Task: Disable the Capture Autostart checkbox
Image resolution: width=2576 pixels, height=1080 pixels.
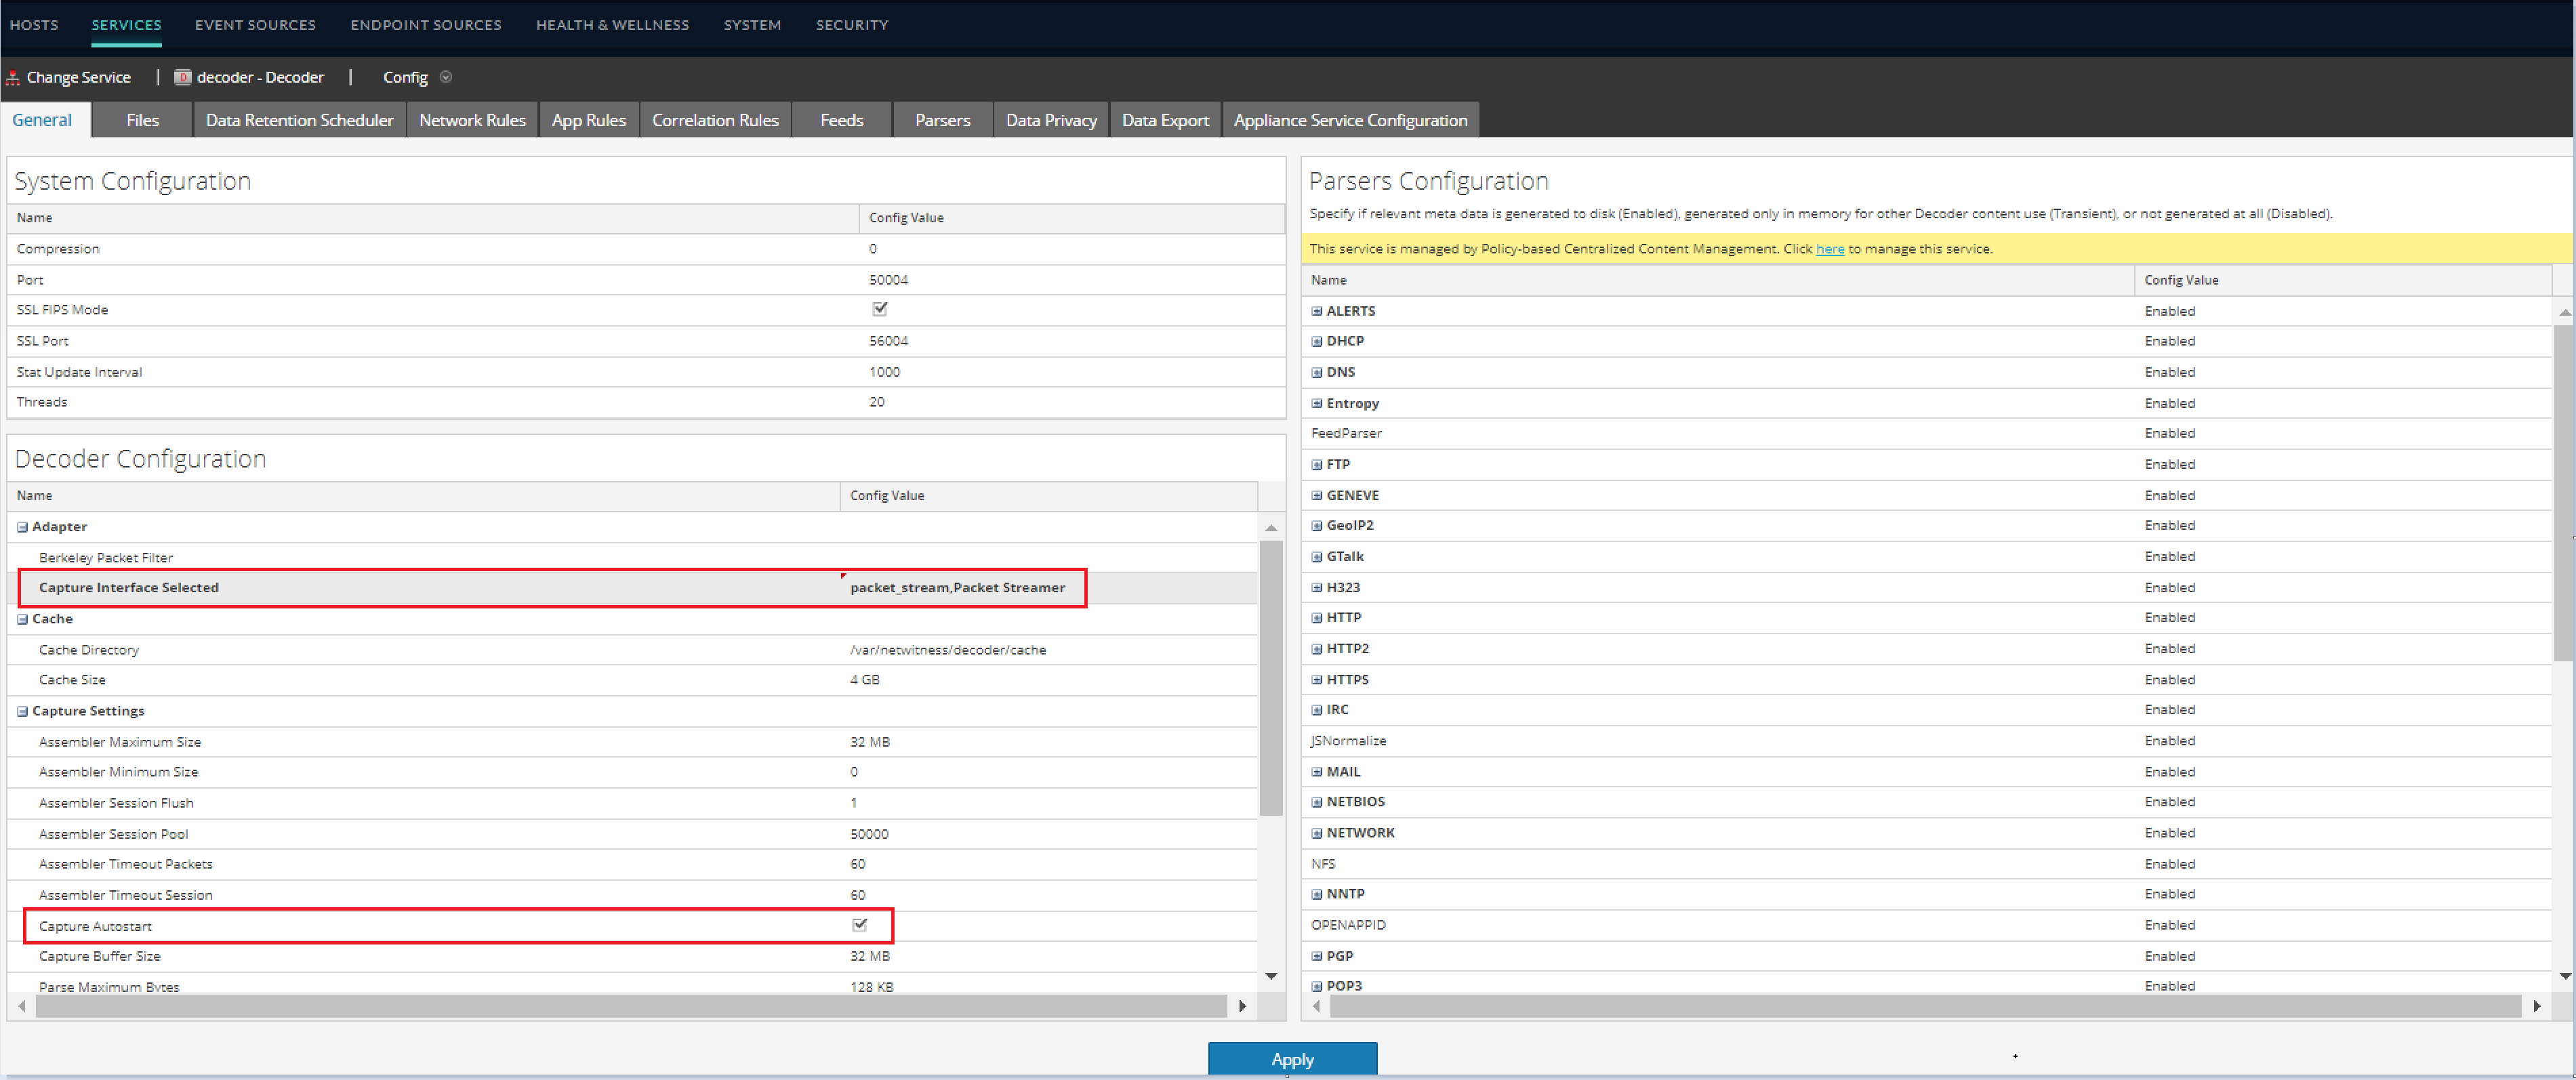Action: point(859,925)
